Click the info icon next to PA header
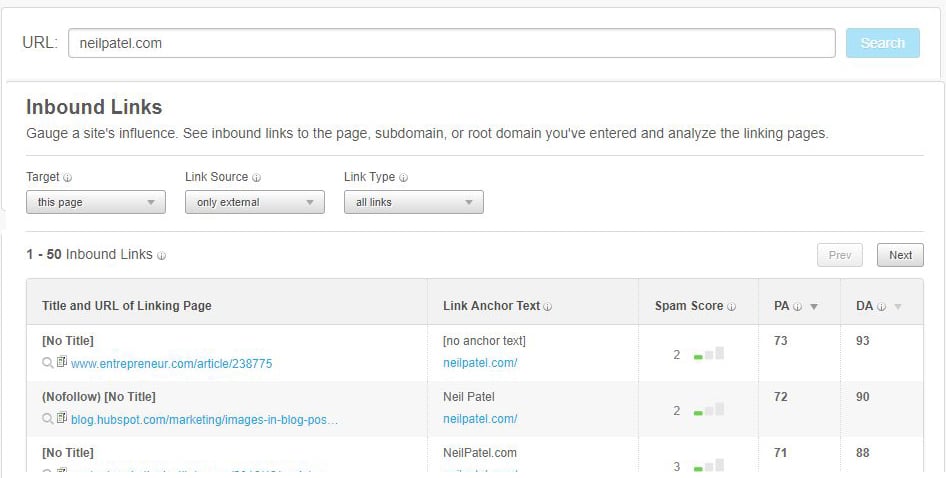This screenshot has width=946, height=478. coord(798,307)
